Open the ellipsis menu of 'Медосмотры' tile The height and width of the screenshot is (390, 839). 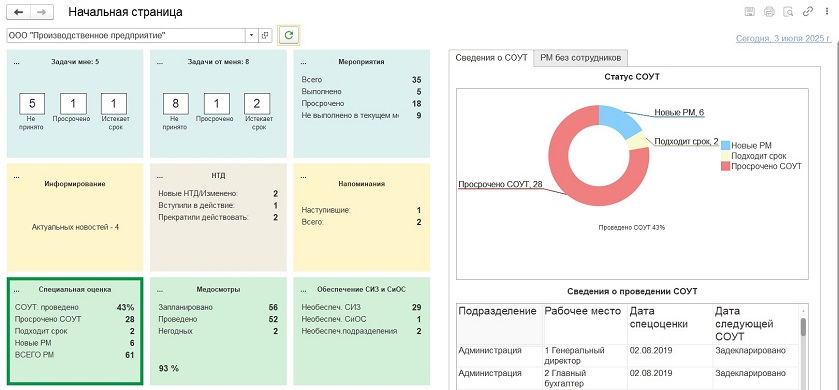160,289
